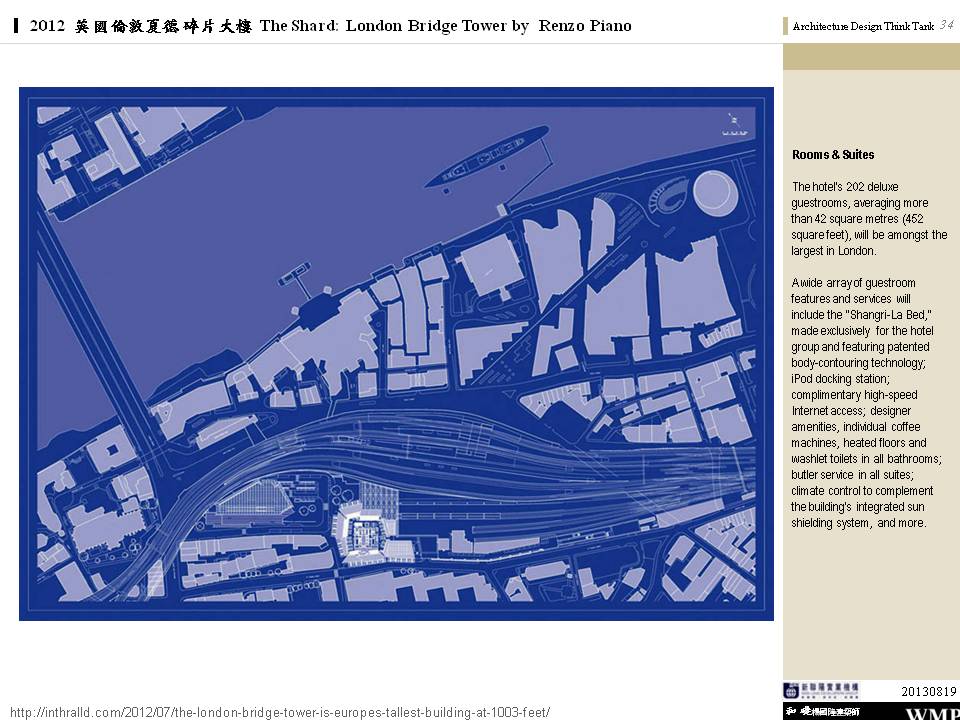Click the round City Hall building outline
This screenshot has width=960, height=720.
pyautogui.click(x=713, y=191)
